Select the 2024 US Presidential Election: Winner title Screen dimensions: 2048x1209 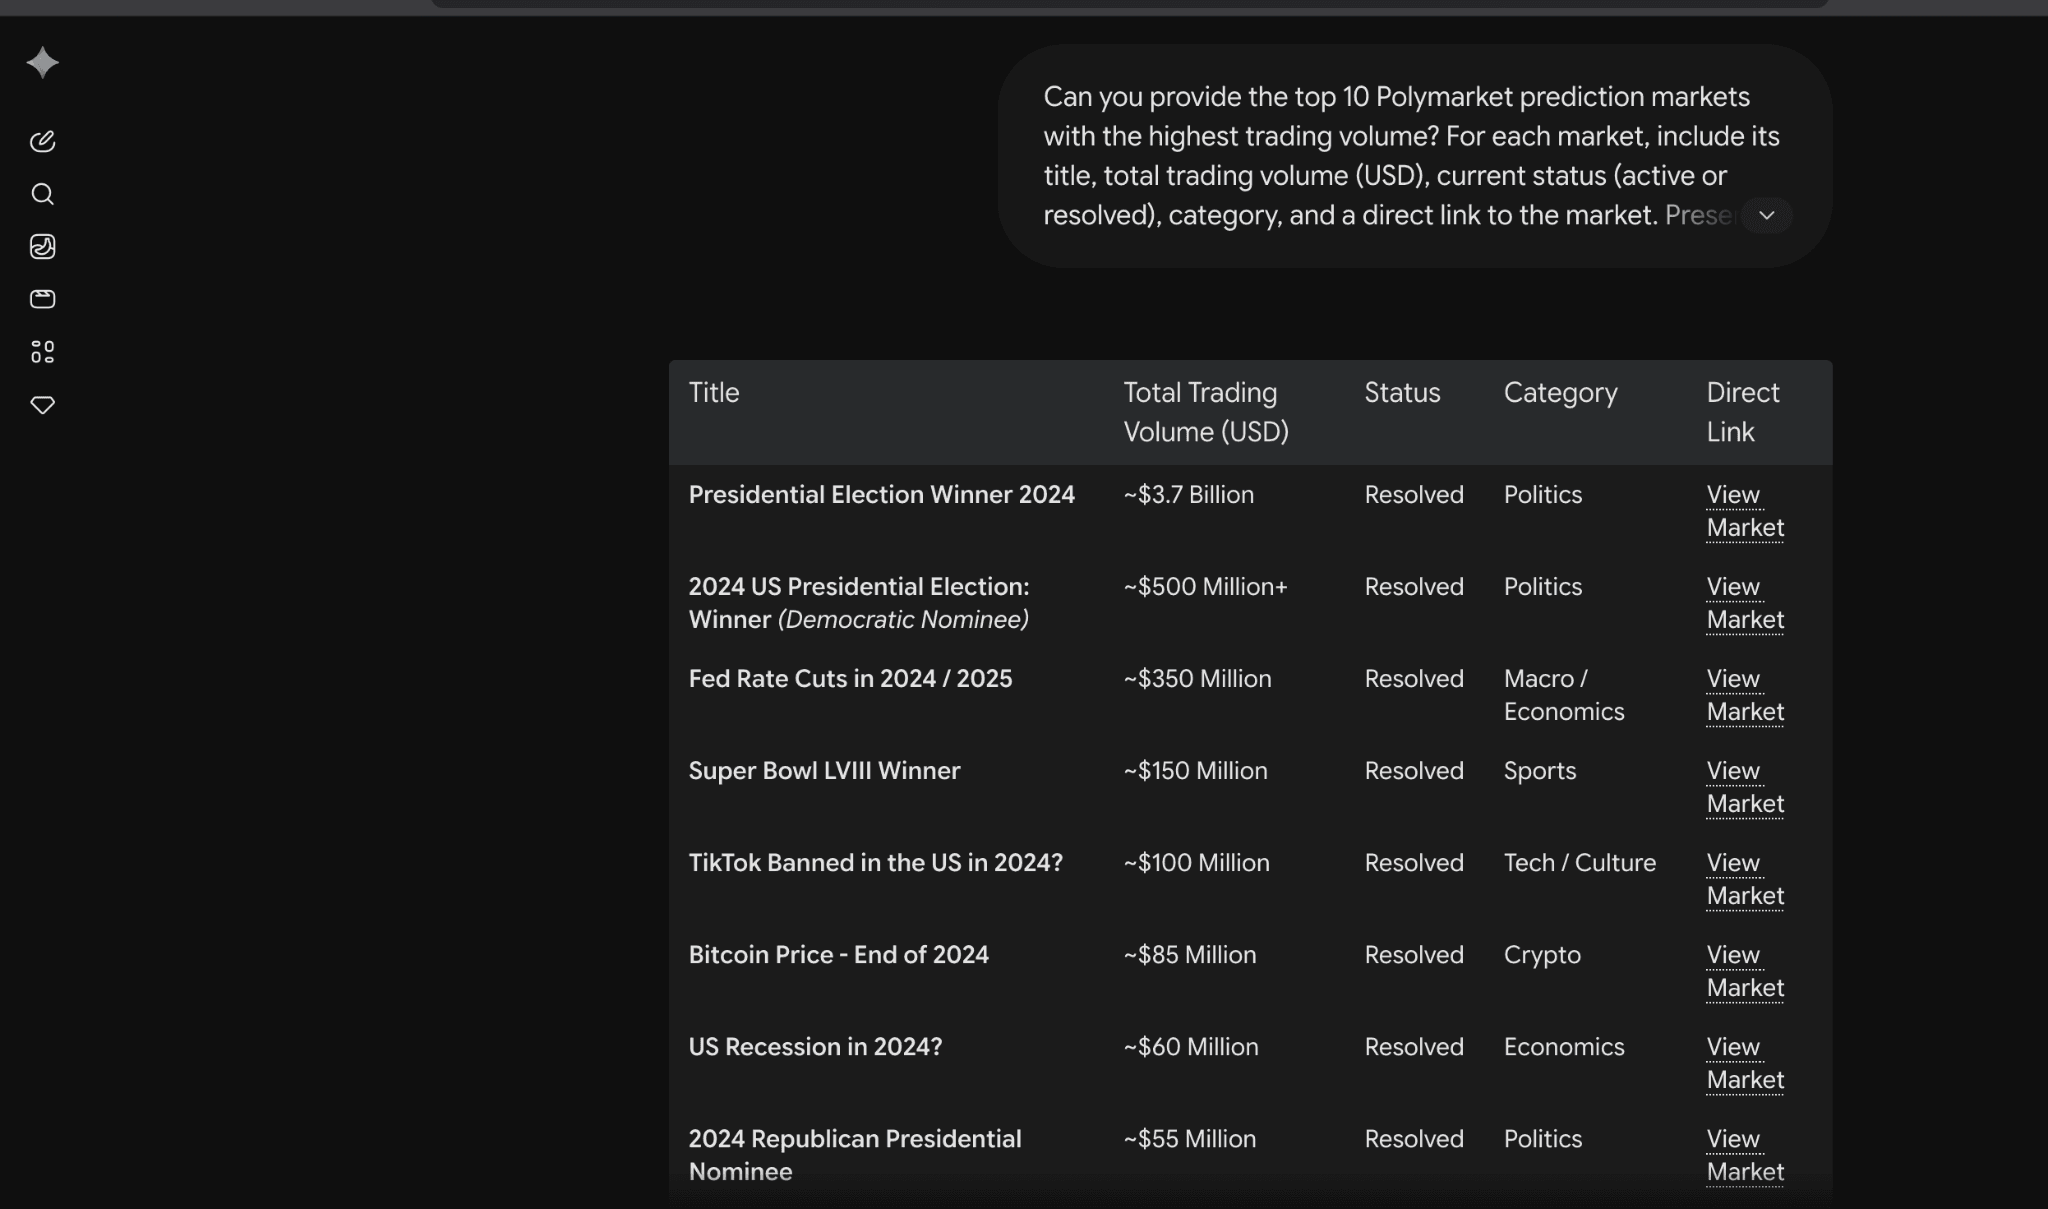tap(859, 603)
